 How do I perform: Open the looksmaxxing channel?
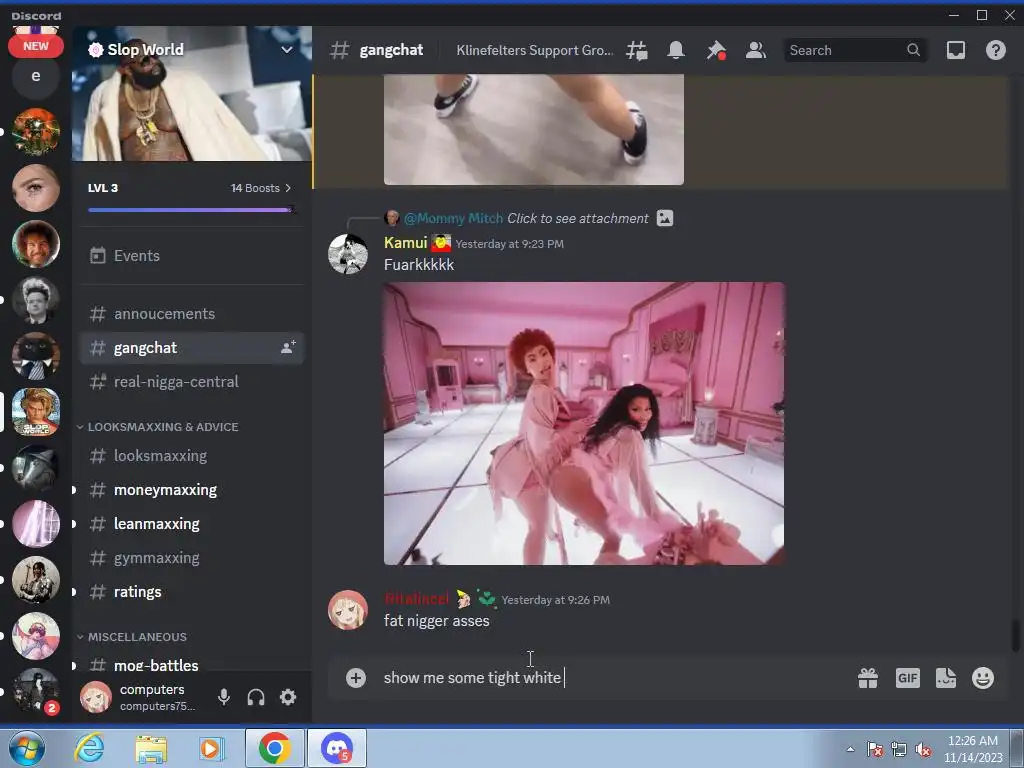[191, 455]
